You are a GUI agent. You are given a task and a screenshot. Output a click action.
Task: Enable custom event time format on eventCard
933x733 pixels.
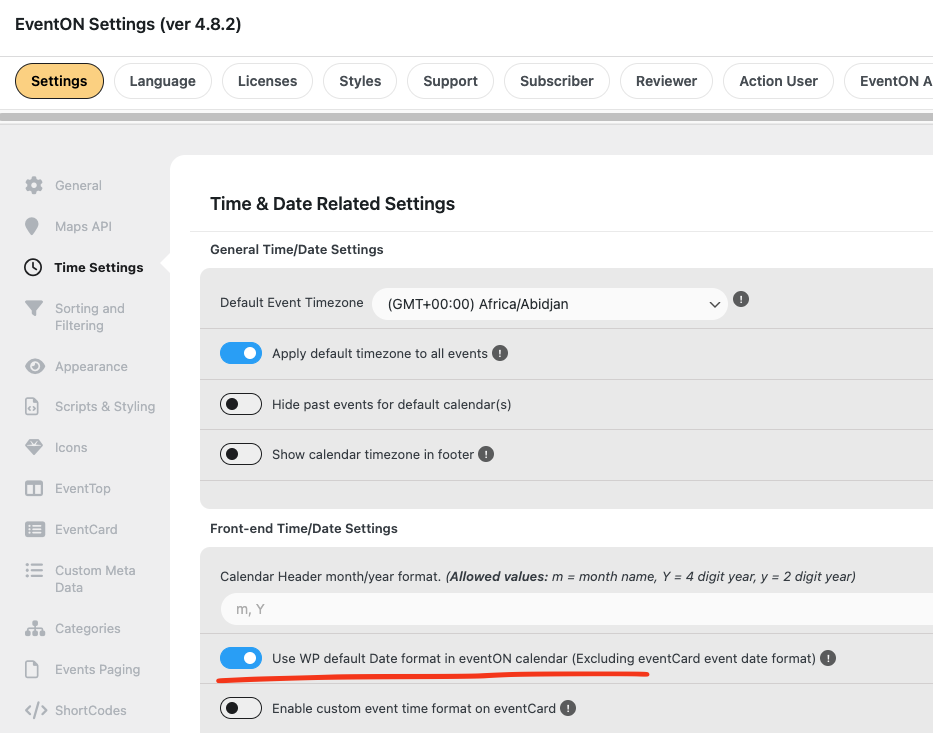[241, 708]
